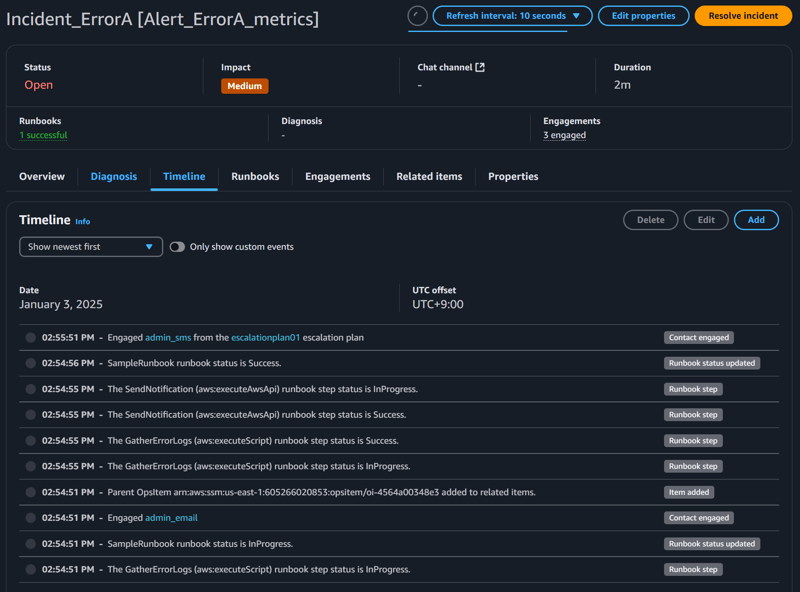Click the external link icon next to Chat channel
The height and width of the screenshot is (592, 800).
point(479,66)
